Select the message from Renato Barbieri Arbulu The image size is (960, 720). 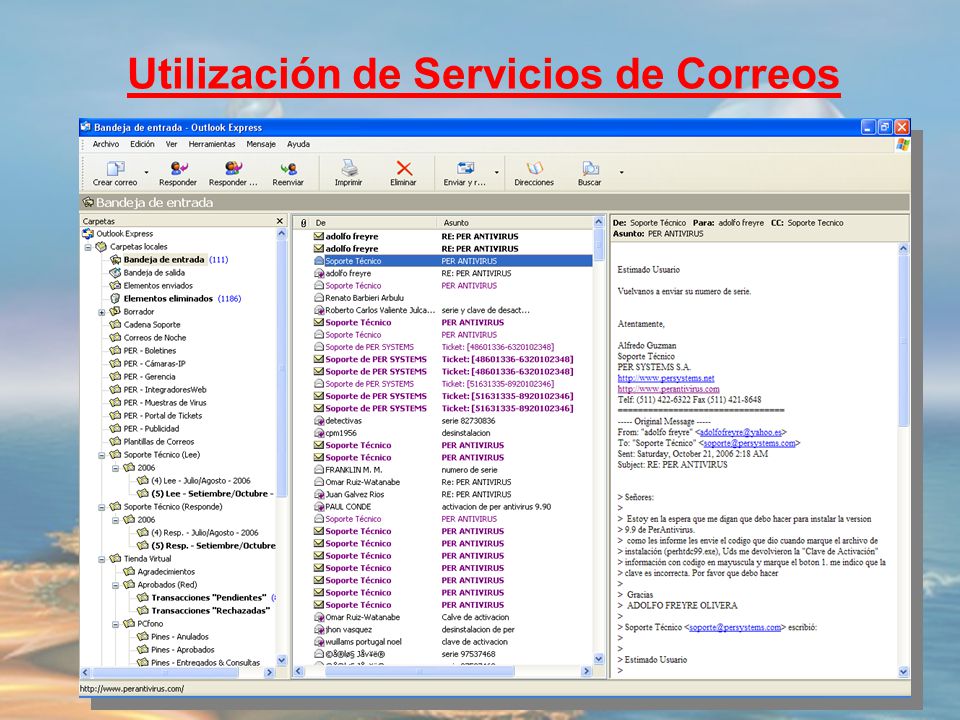click(x=453, y=298)
